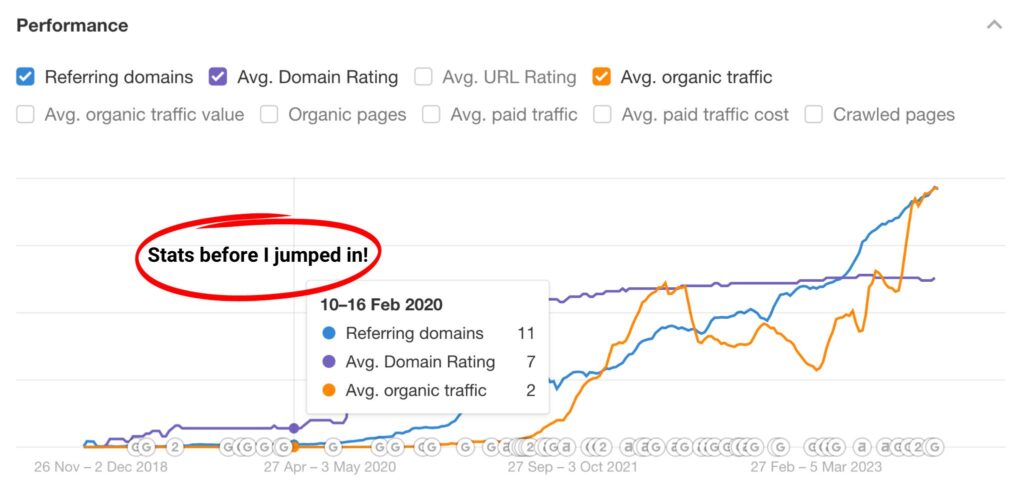1024x488 pixels.
Task: Click the orange Avg. organic traffic dot in the tooltip
Action: click(x=329, y=390)
